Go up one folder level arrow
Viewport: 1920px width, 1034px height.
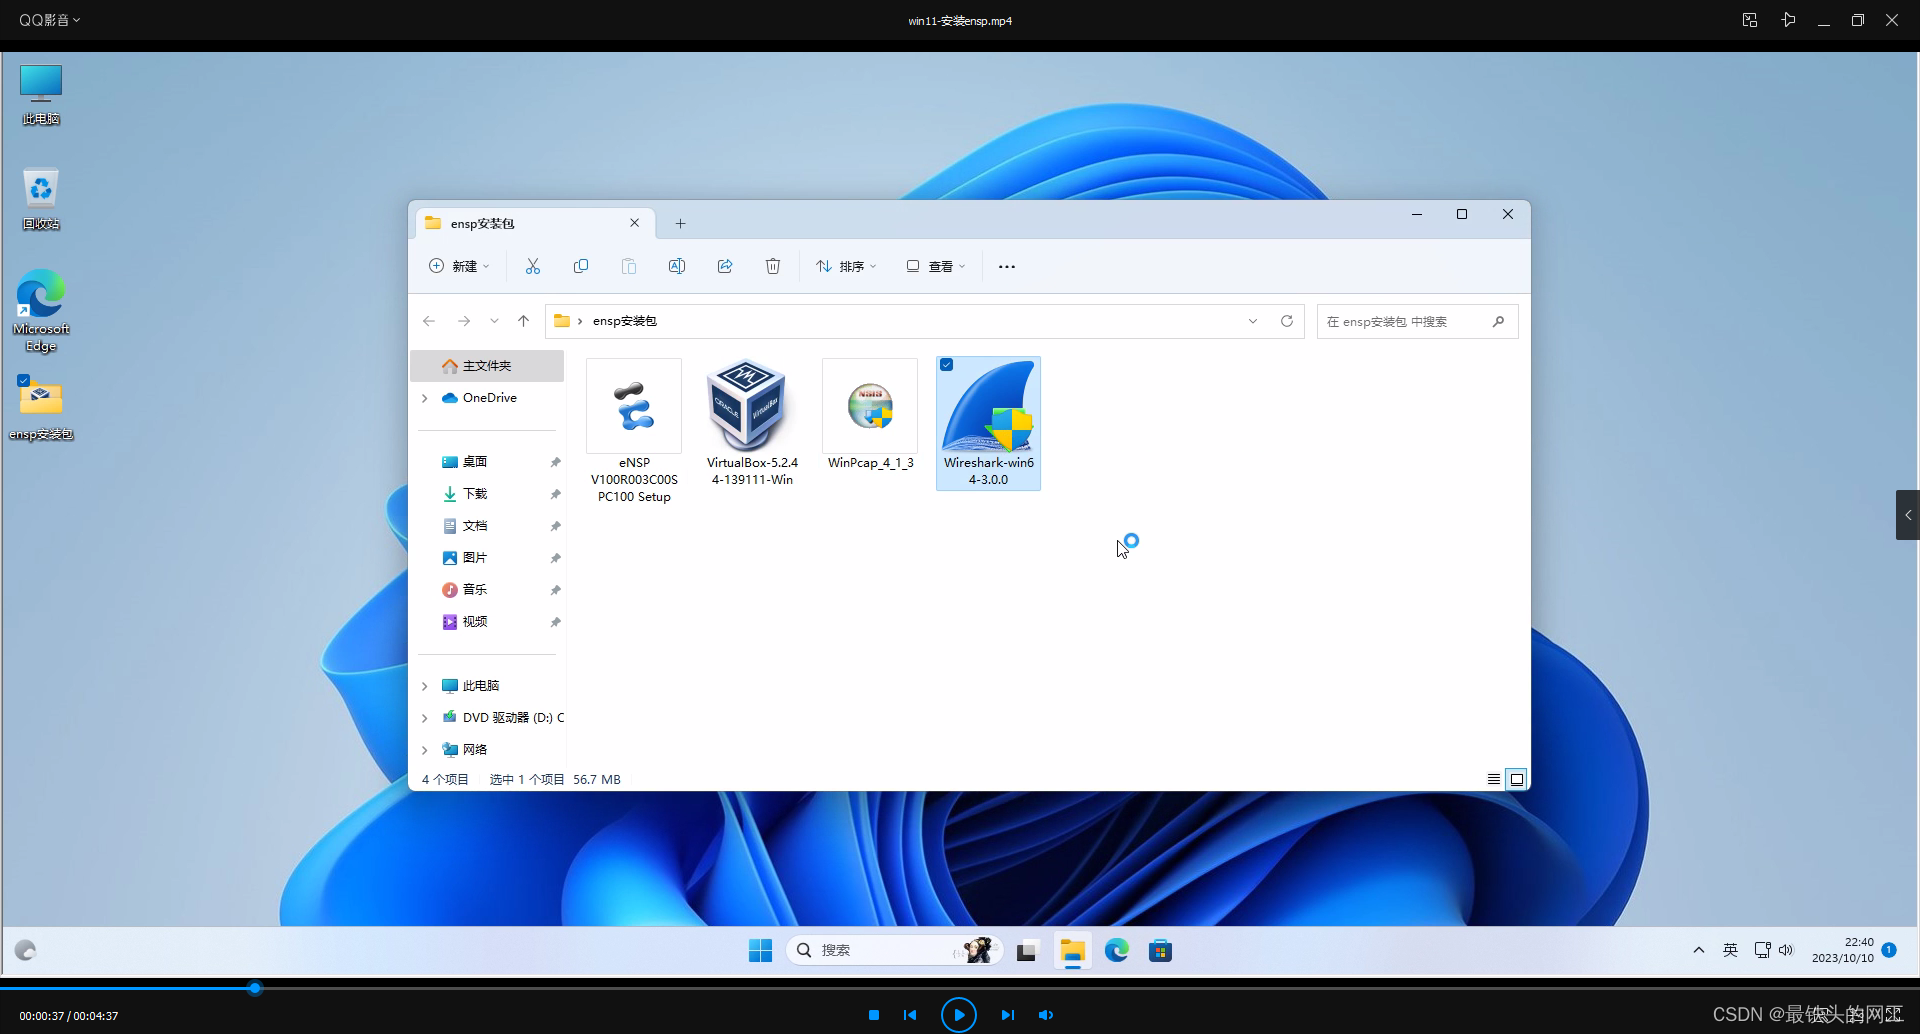click(523, 321)
